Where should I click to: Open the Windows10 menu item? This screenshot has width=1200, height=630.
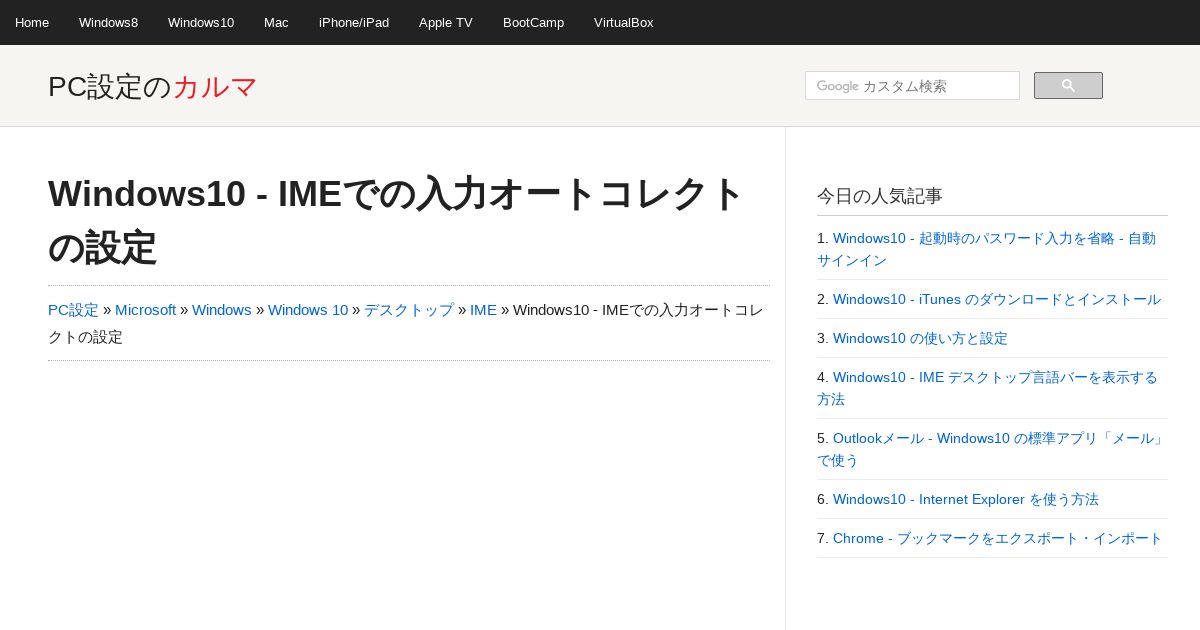point(201,22)
